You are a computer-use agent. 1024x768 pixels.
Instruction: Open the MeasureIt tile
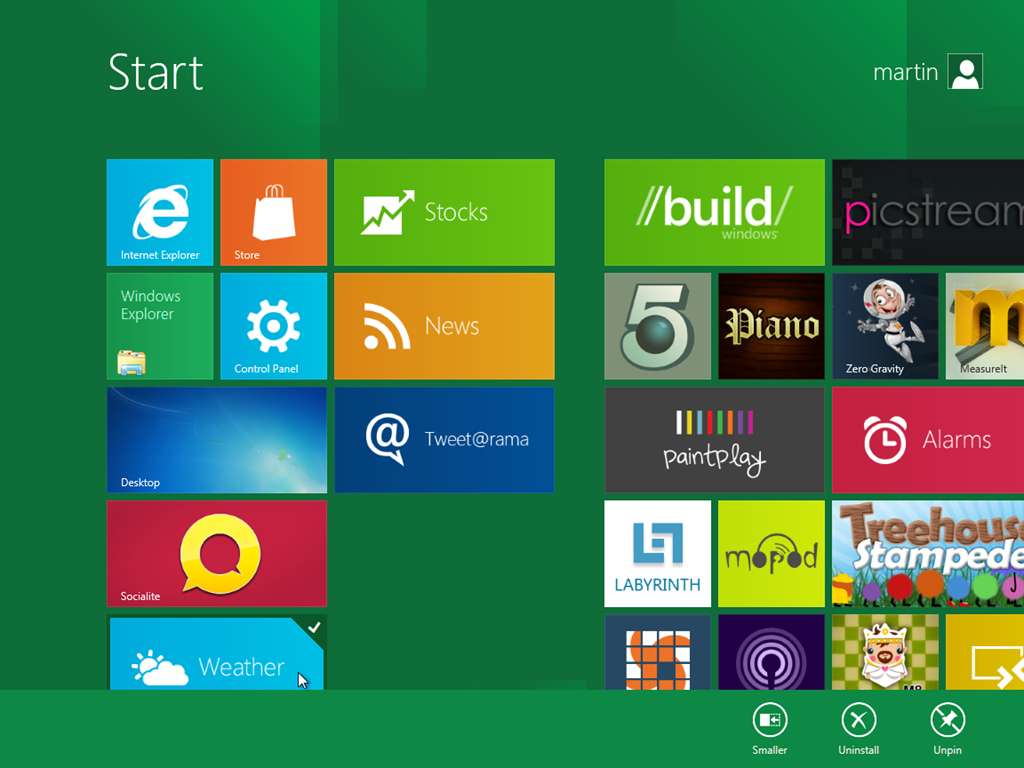click(x=985, y=326)
